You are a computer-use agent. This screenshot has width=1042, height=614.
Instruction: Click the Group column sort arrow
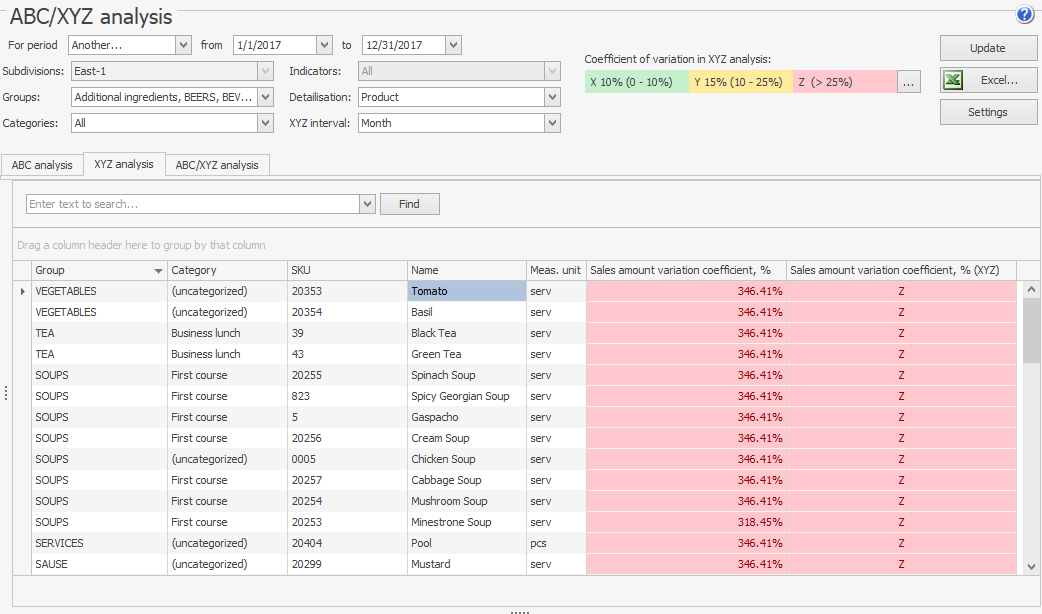point(158,271)
